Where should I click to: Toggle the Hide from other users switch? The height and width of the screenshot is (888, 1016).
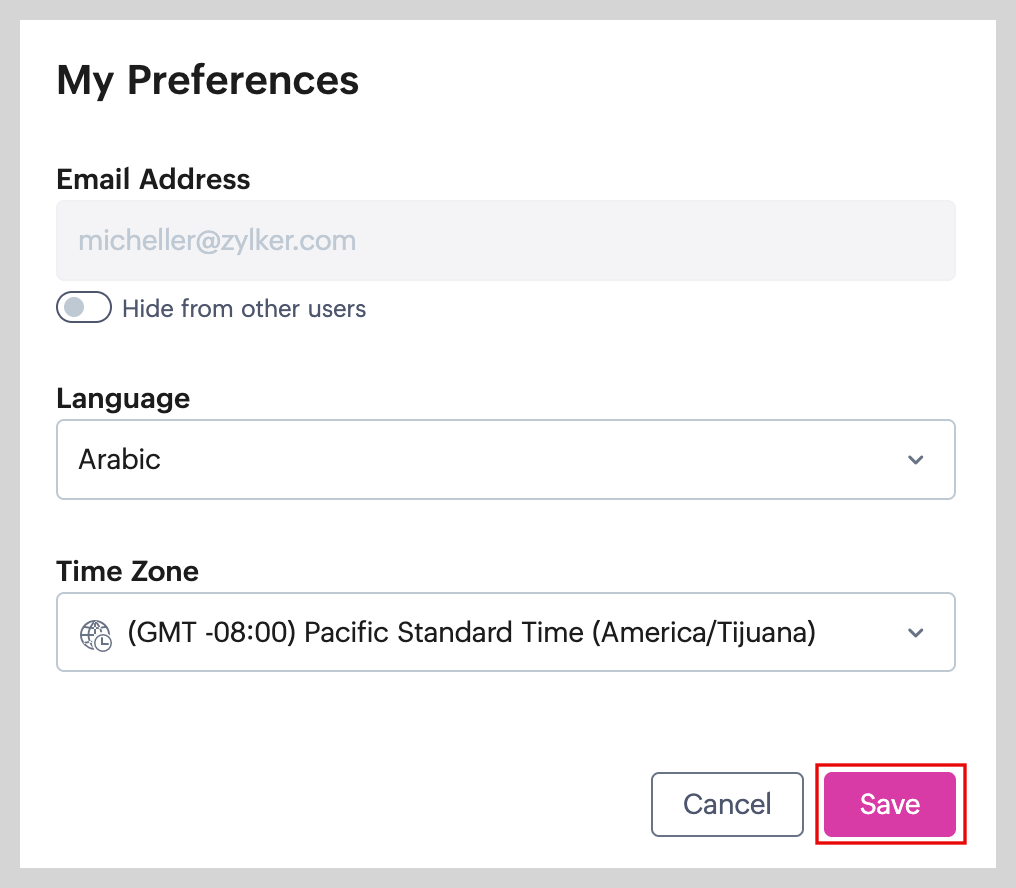pos(83,308)
